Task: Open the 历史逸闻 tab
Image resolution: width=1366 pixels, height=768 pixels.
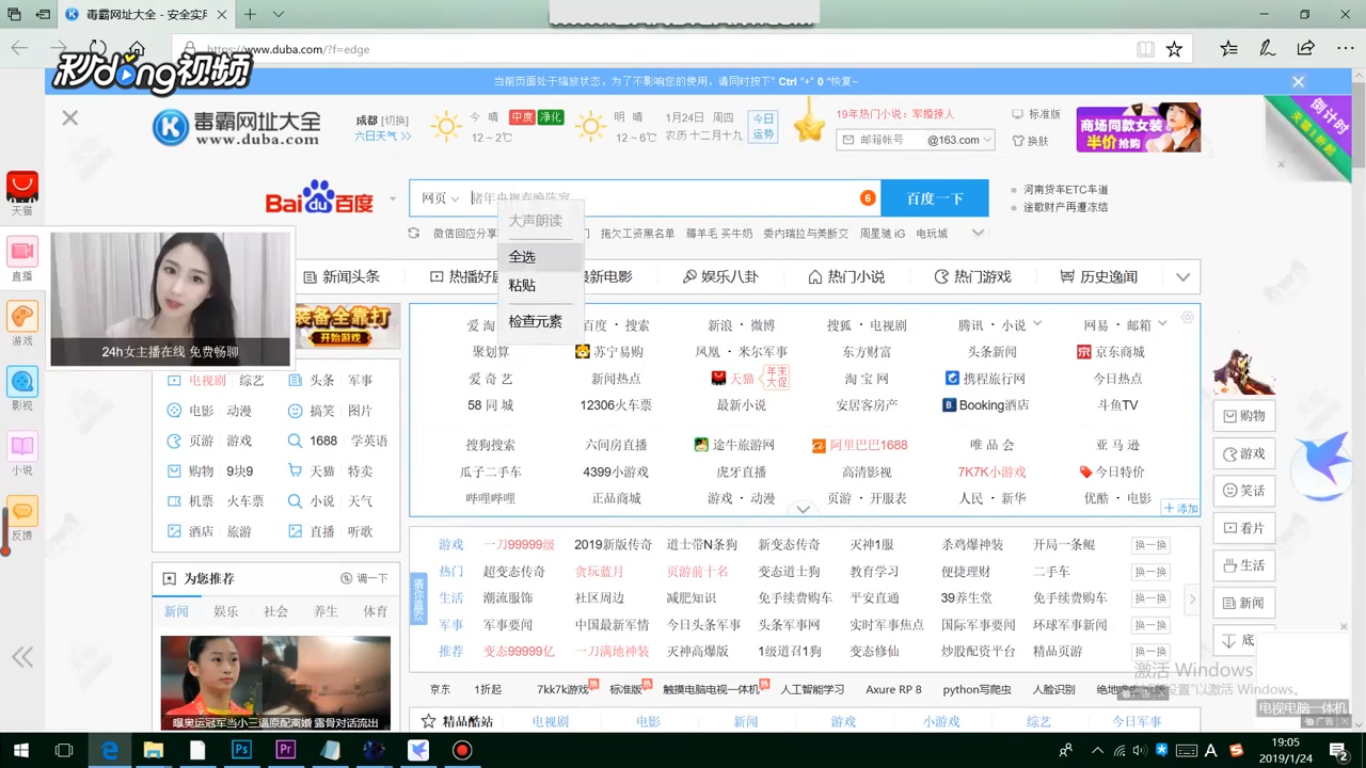Action: coord(1099,277)
